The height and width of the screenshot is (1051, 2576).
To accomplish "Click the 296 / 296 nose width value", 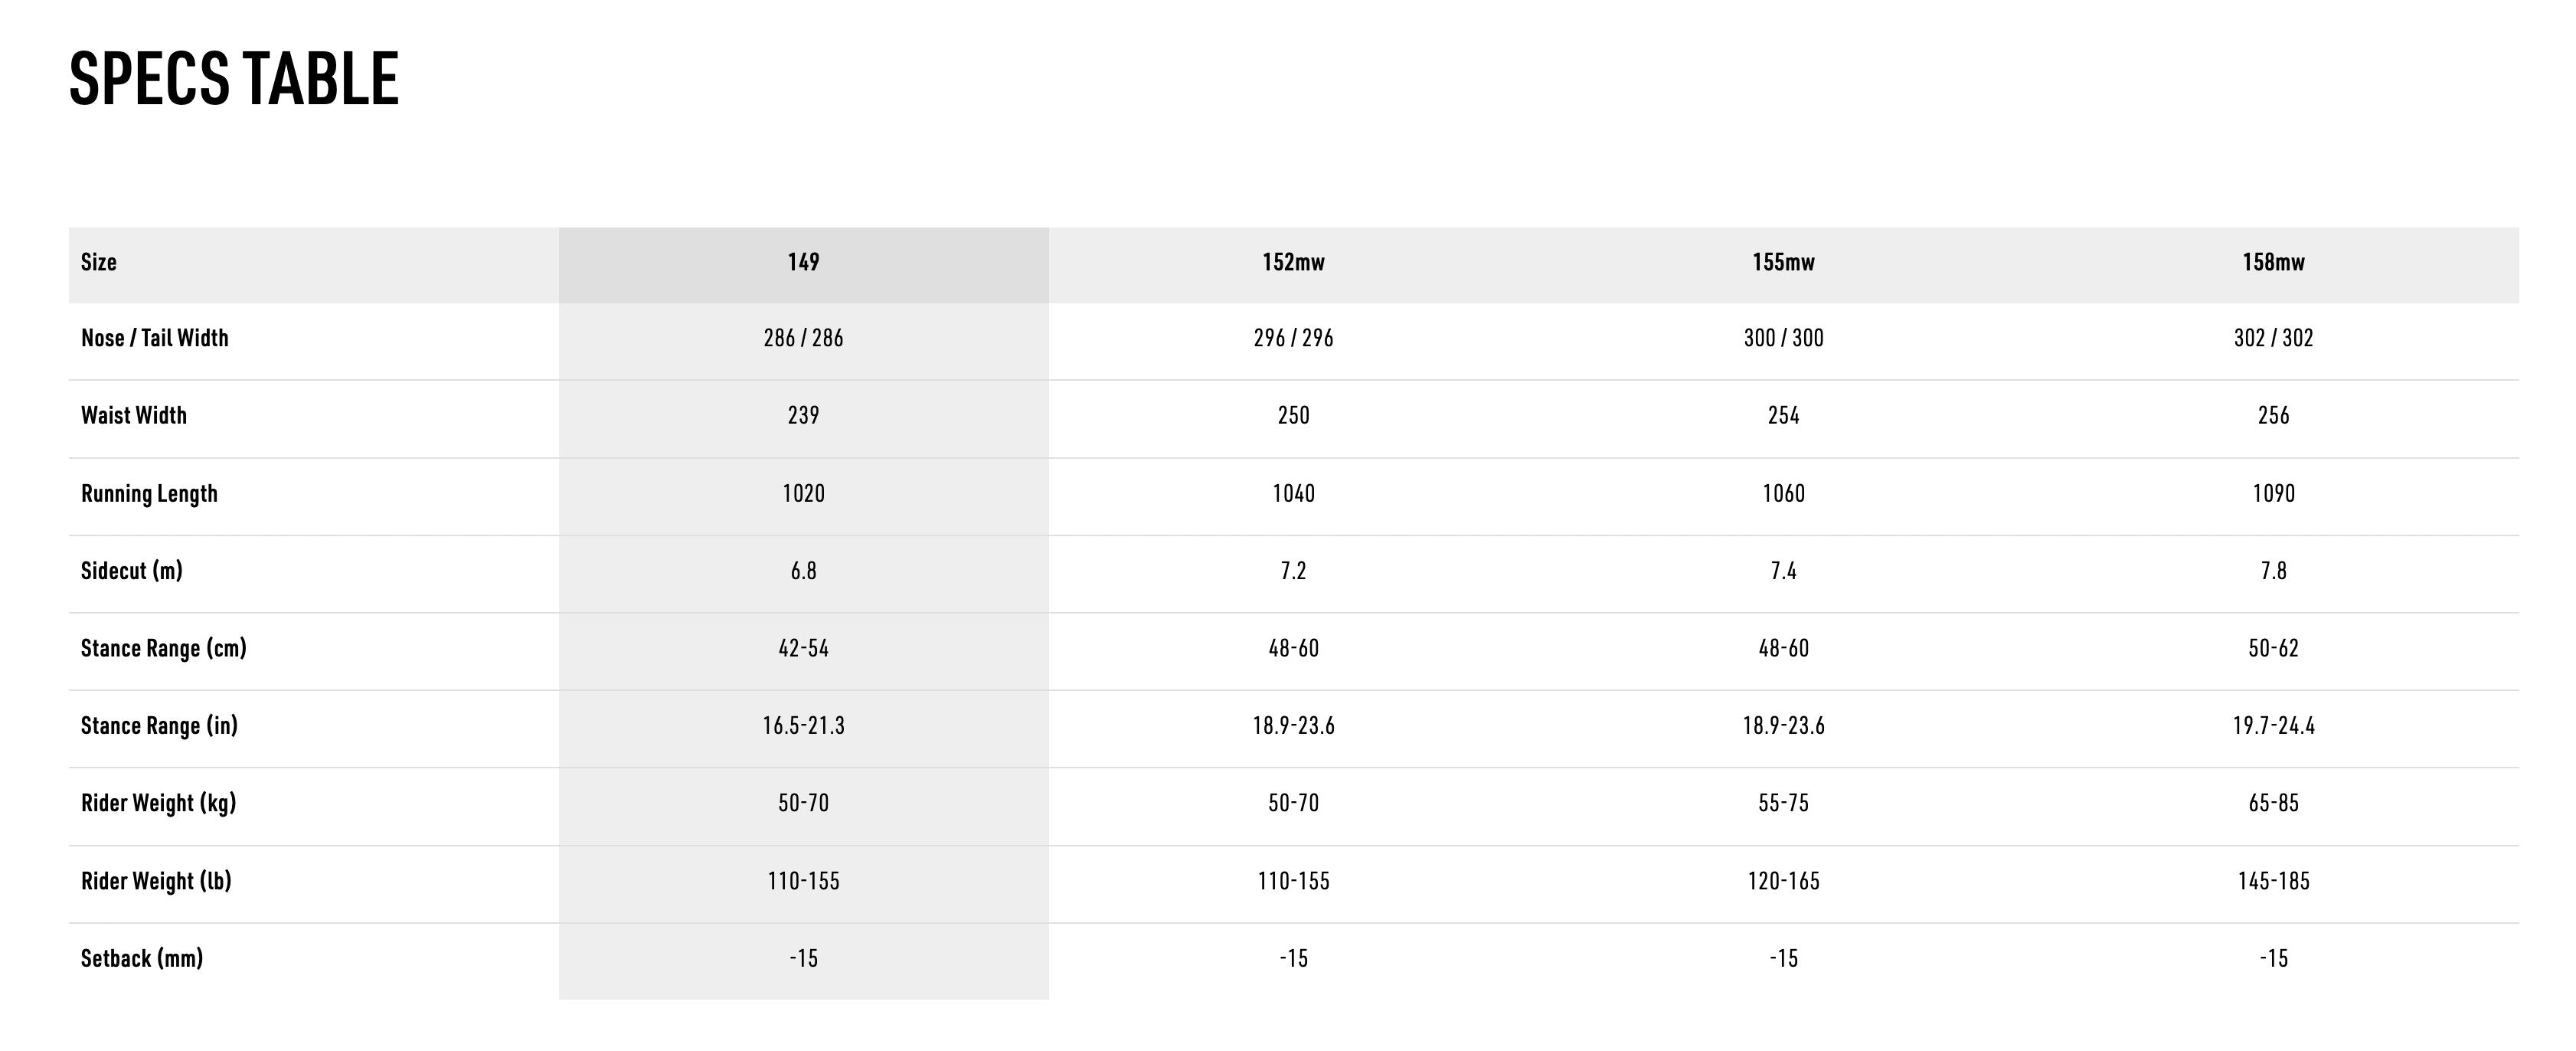I will pos(1293,339).
